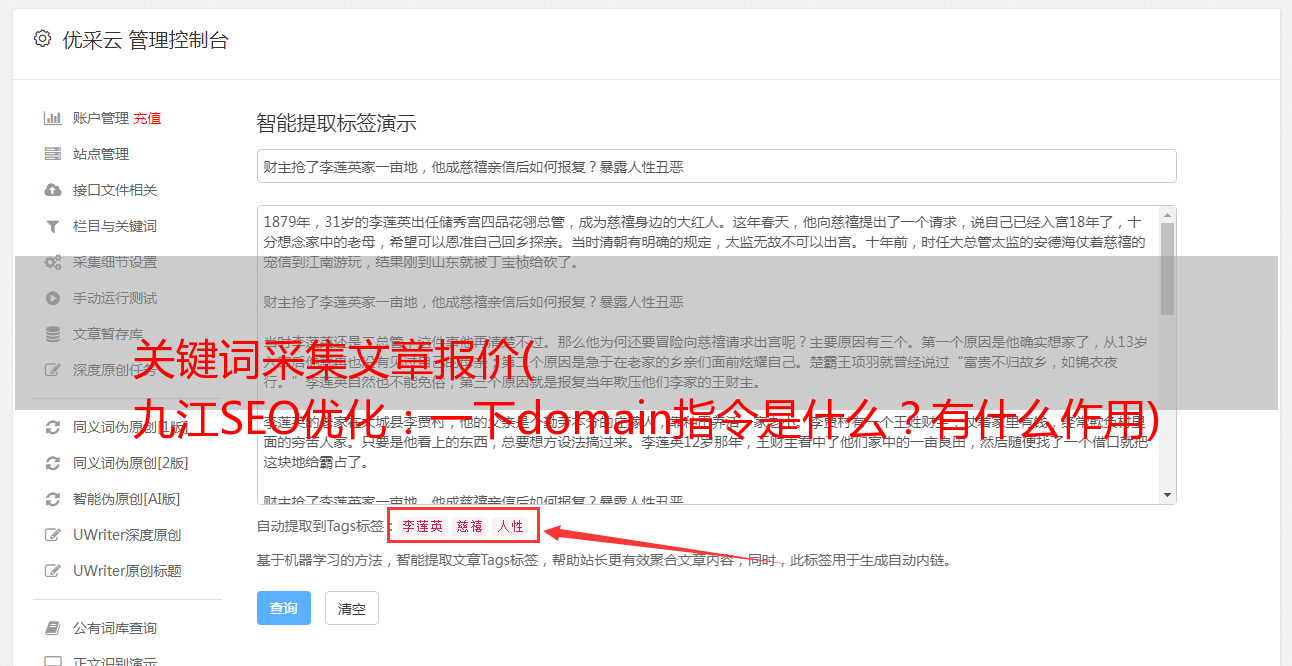Select the 李莲英 extracted tag
The height and width of the screenshot is (666, 1292).
pos(422,526)
